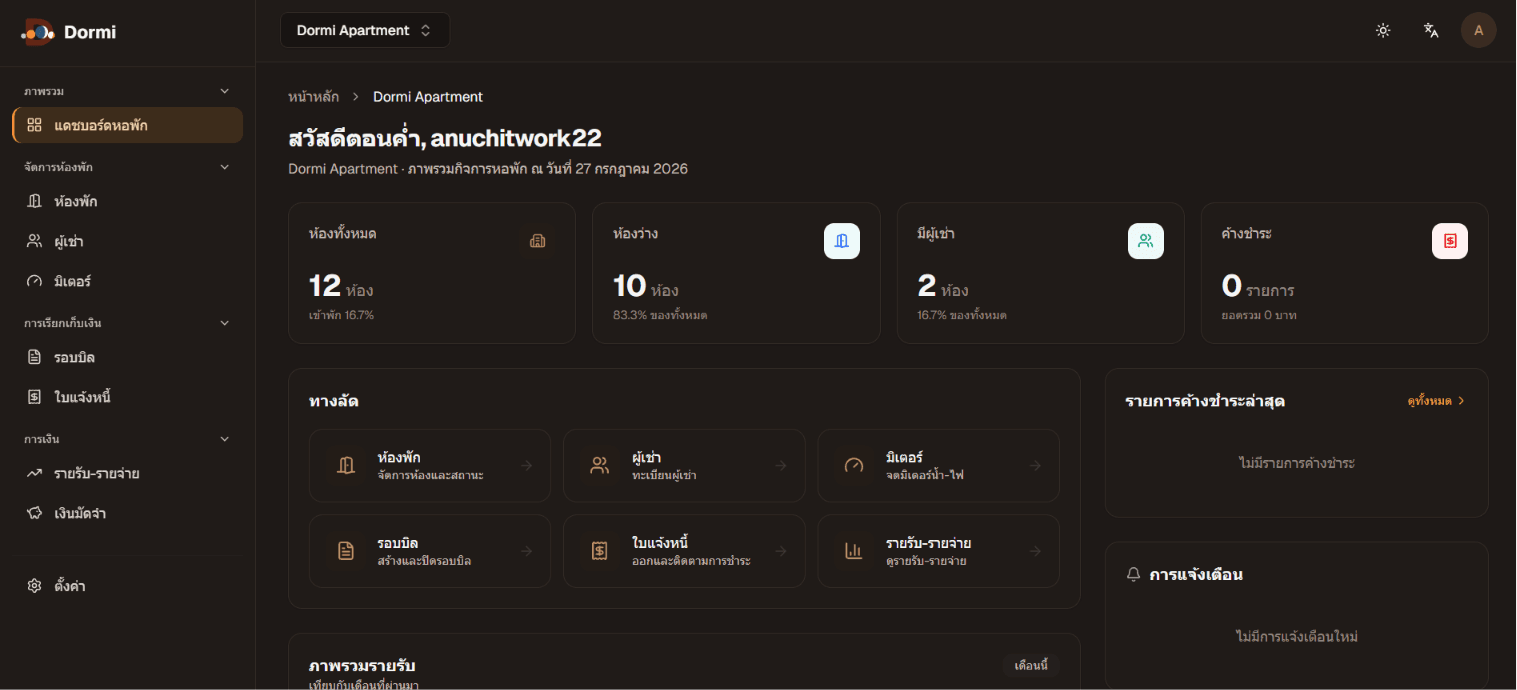Open the มิเตอร์ shortcut card
1517x690 pixels.
[939, 466]
